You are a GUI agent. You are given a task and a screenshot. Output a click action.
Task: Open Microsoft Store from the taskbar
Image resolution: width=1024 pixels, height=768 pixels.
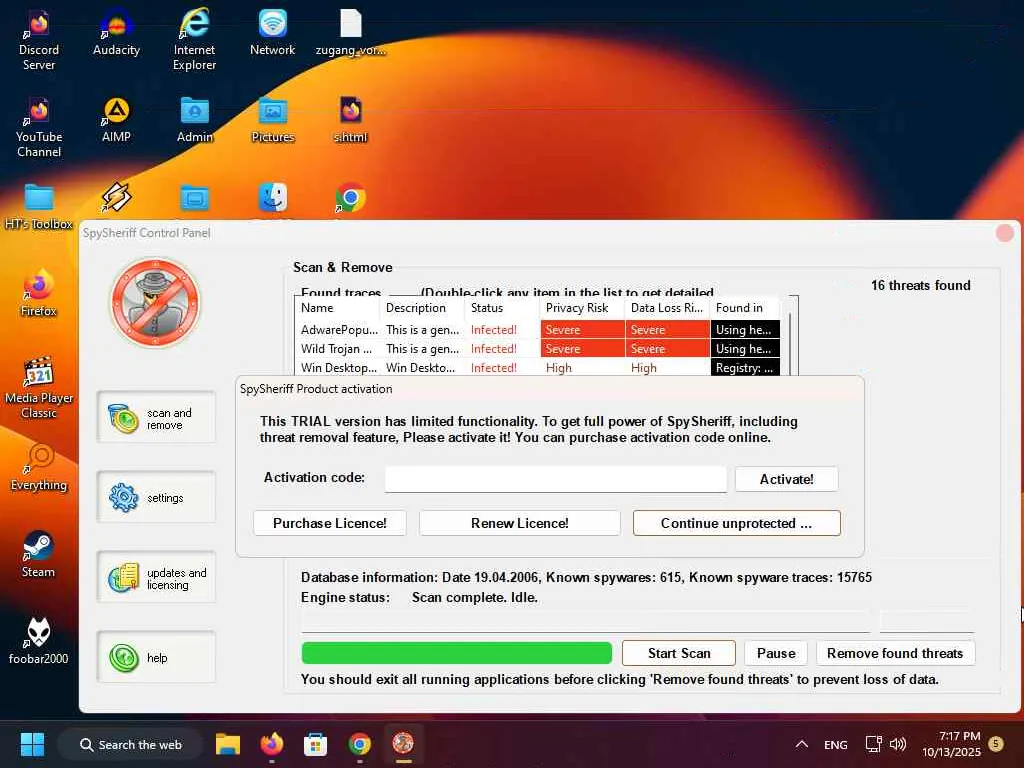point(315,744)
